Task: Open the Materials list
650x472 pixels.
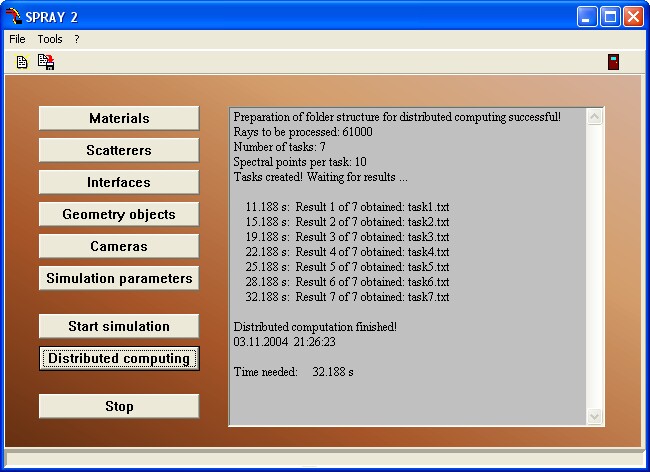Action: point(119,118)
